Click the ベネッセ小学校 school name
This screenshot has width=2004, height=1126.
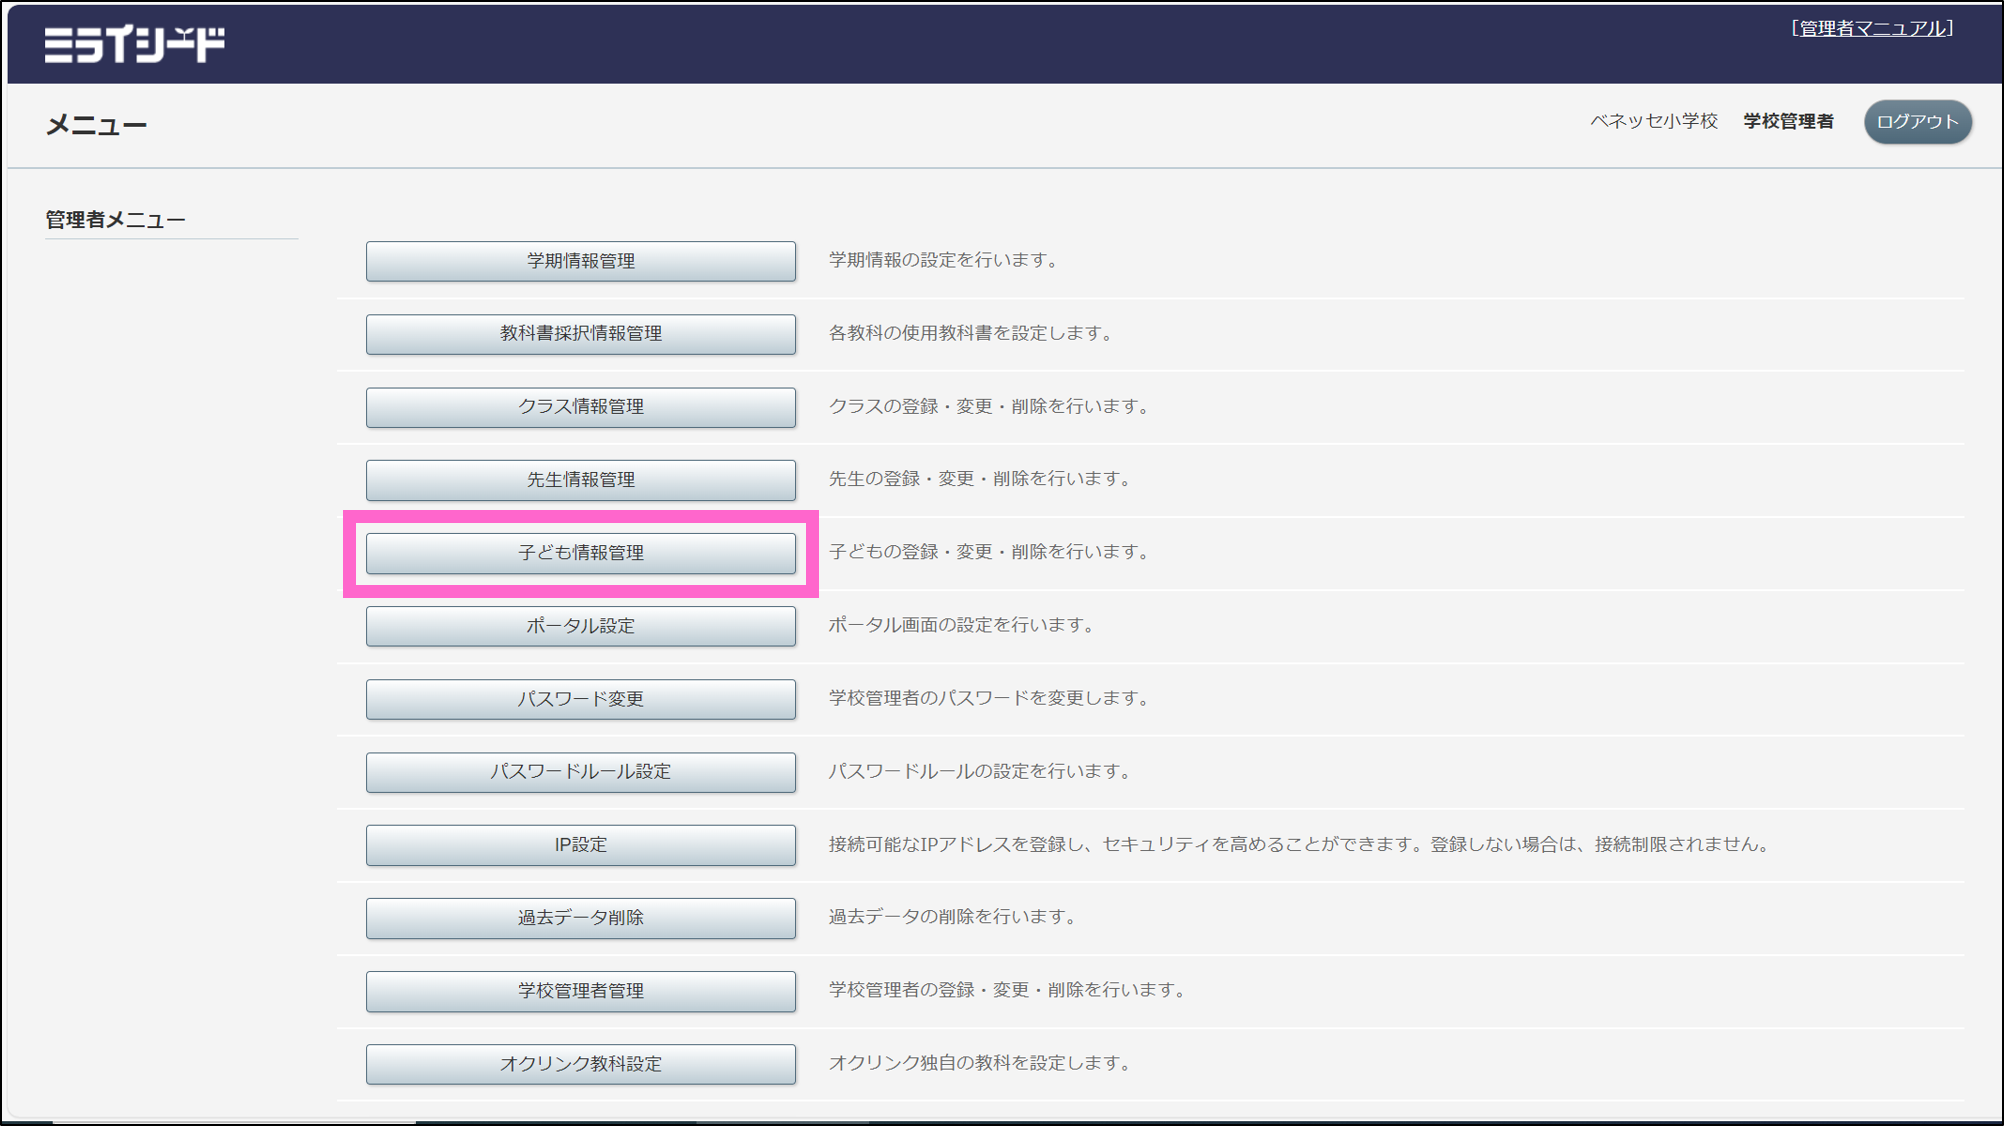tap(1653, 121)
